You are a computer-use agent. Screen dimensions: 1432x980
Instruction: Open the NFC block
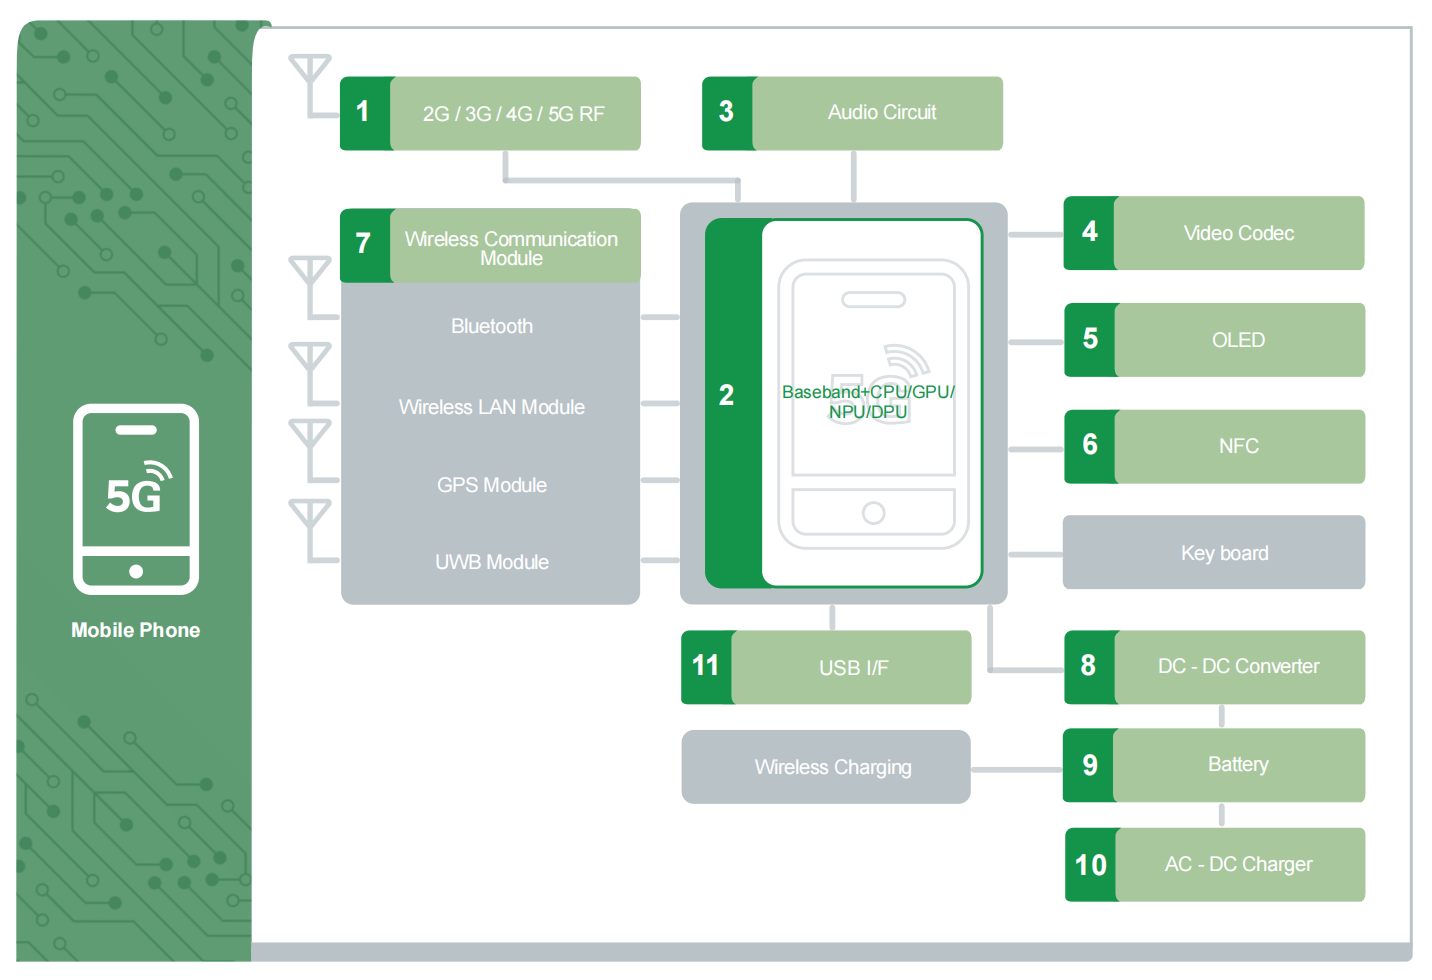pos(1214,446)
